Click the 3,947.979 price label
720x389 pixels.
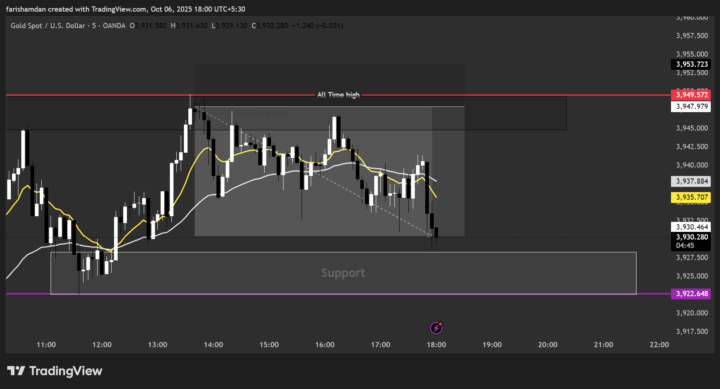click(691, 107)
